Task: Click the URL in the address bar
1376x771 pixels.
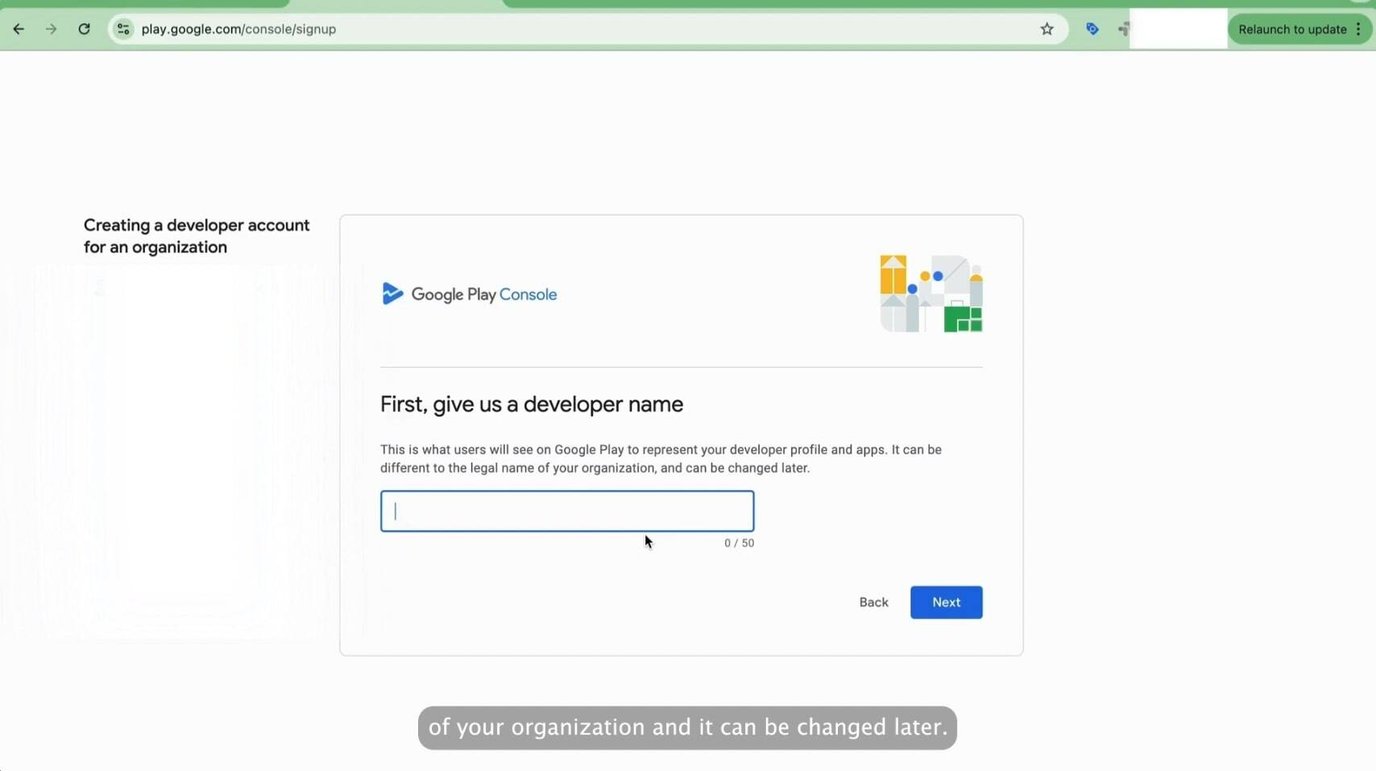Action: pos(236,29)
